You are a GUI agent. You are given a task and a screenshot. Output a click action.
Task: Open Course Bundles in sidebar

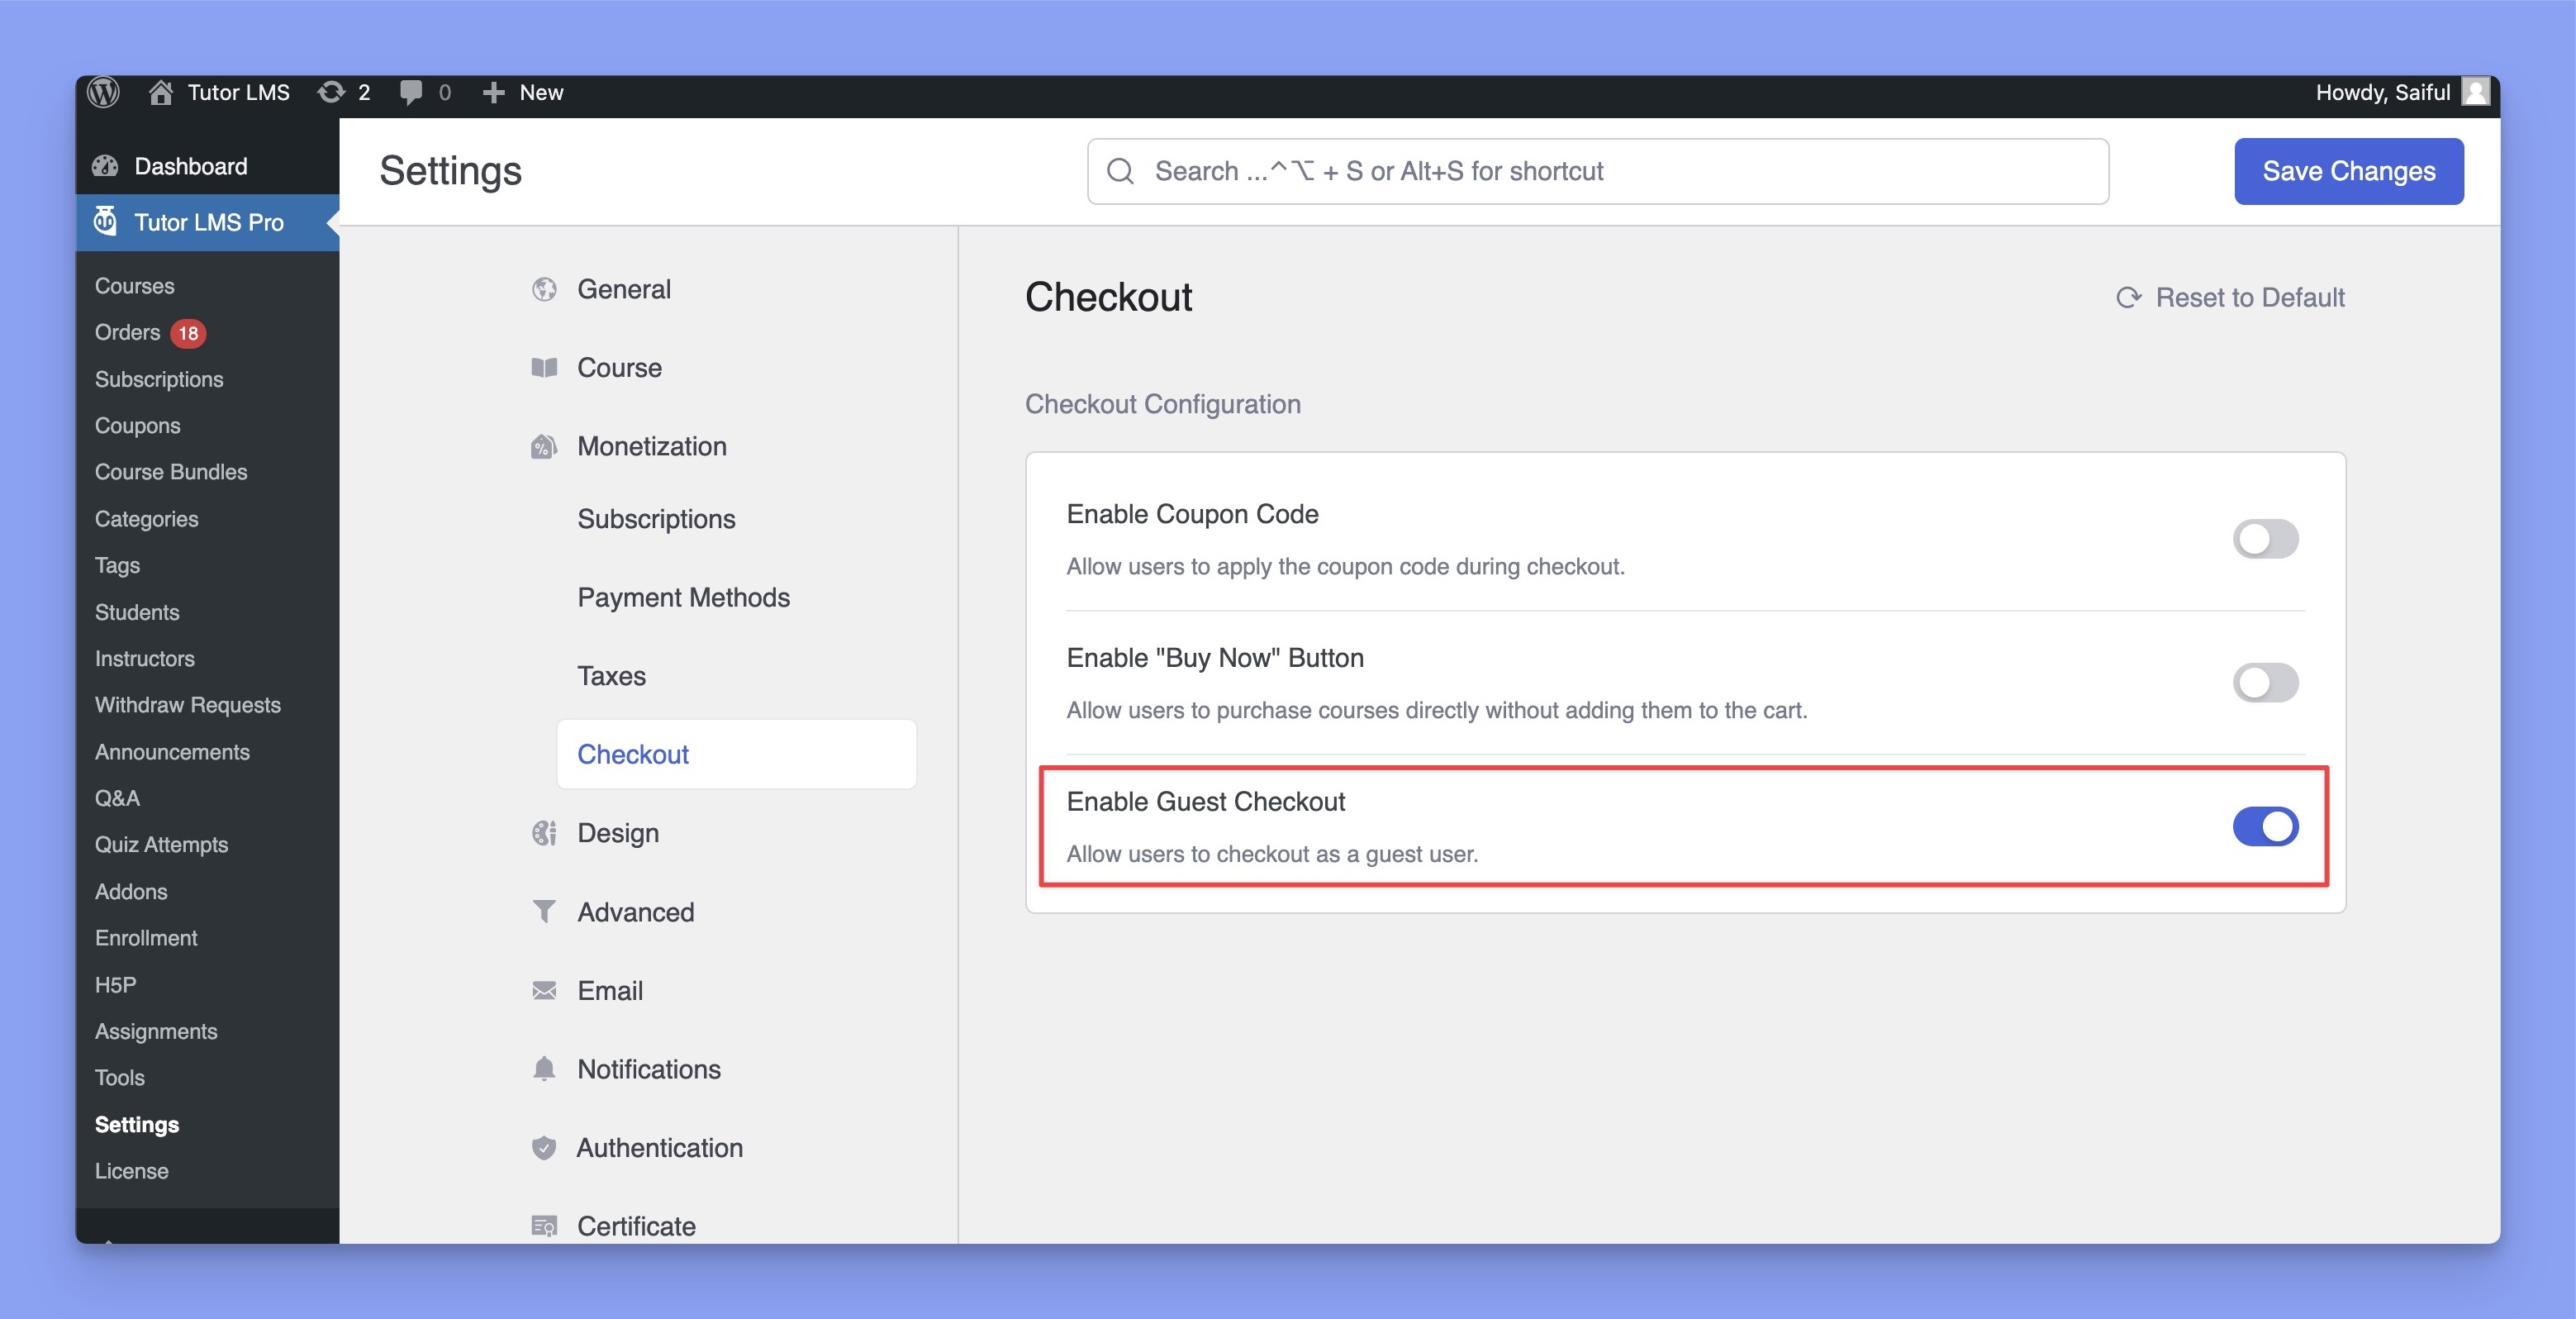pos(171,472)
